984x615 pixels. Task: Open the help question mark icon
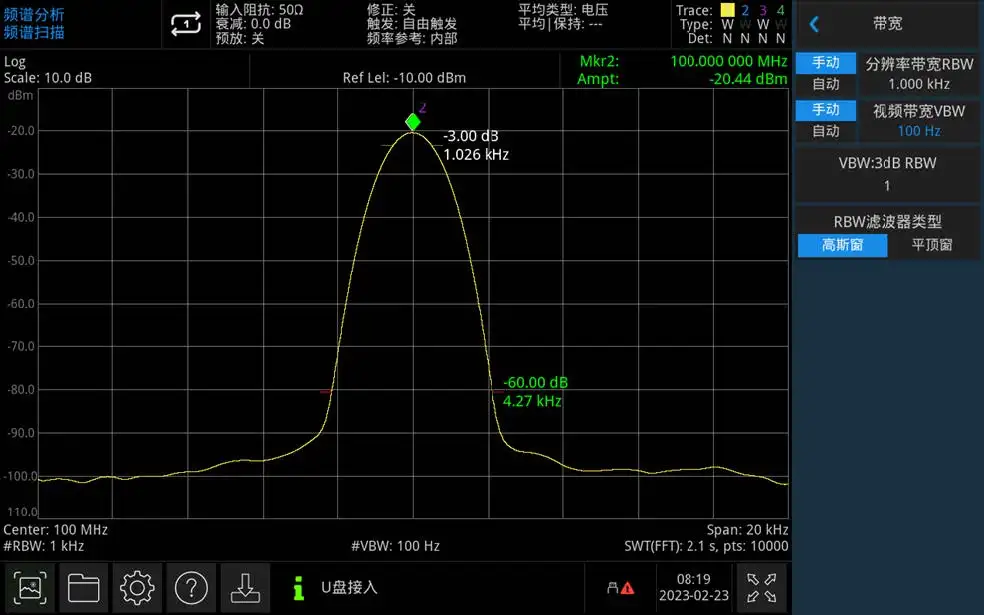191,588
